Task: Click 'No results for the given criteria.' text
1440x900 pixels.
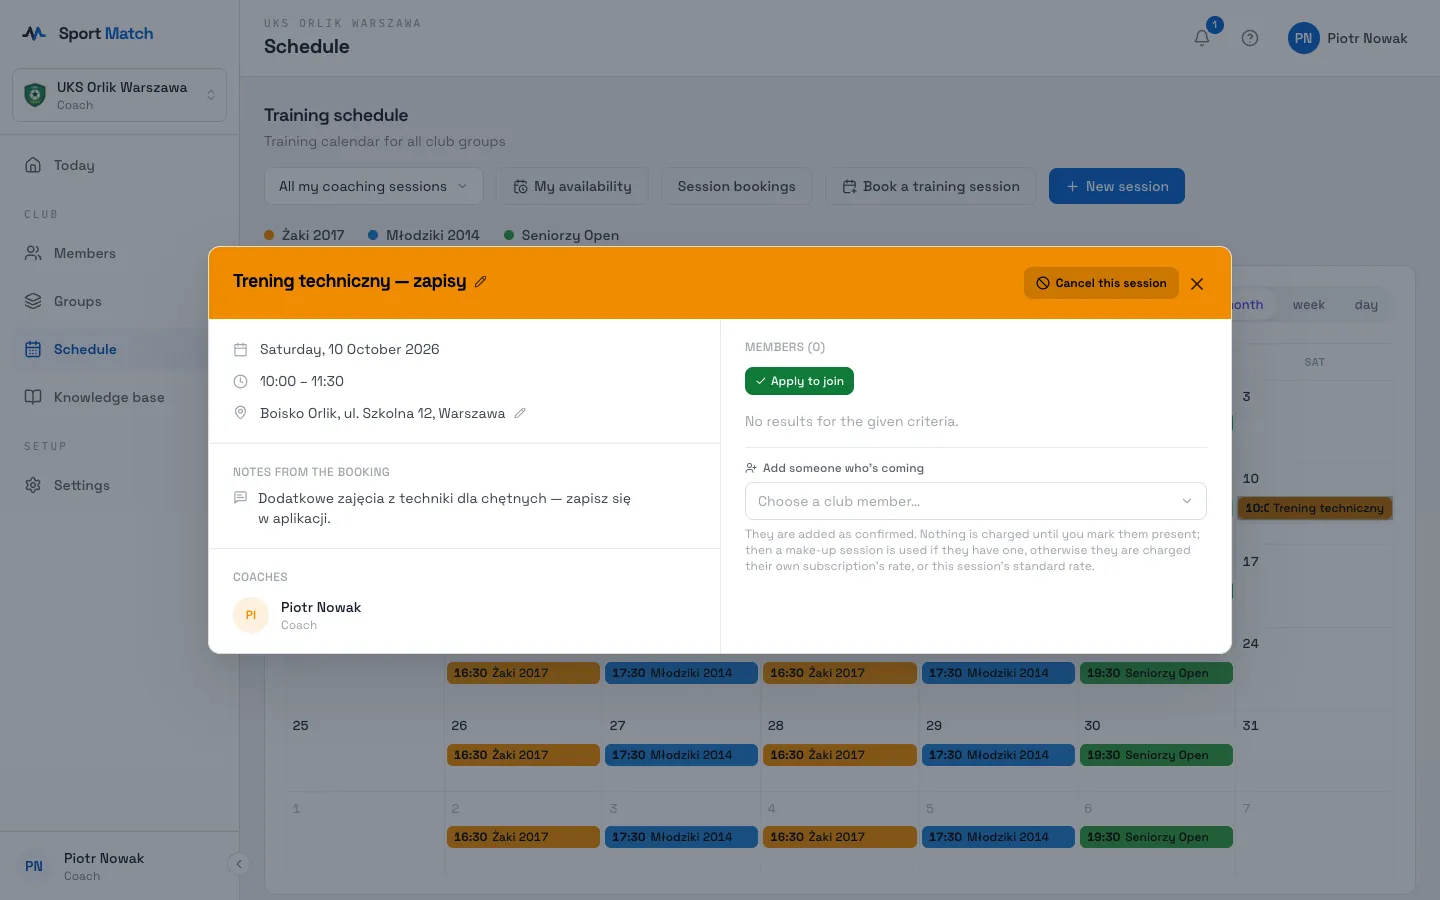Action: [x=852, y=421]
